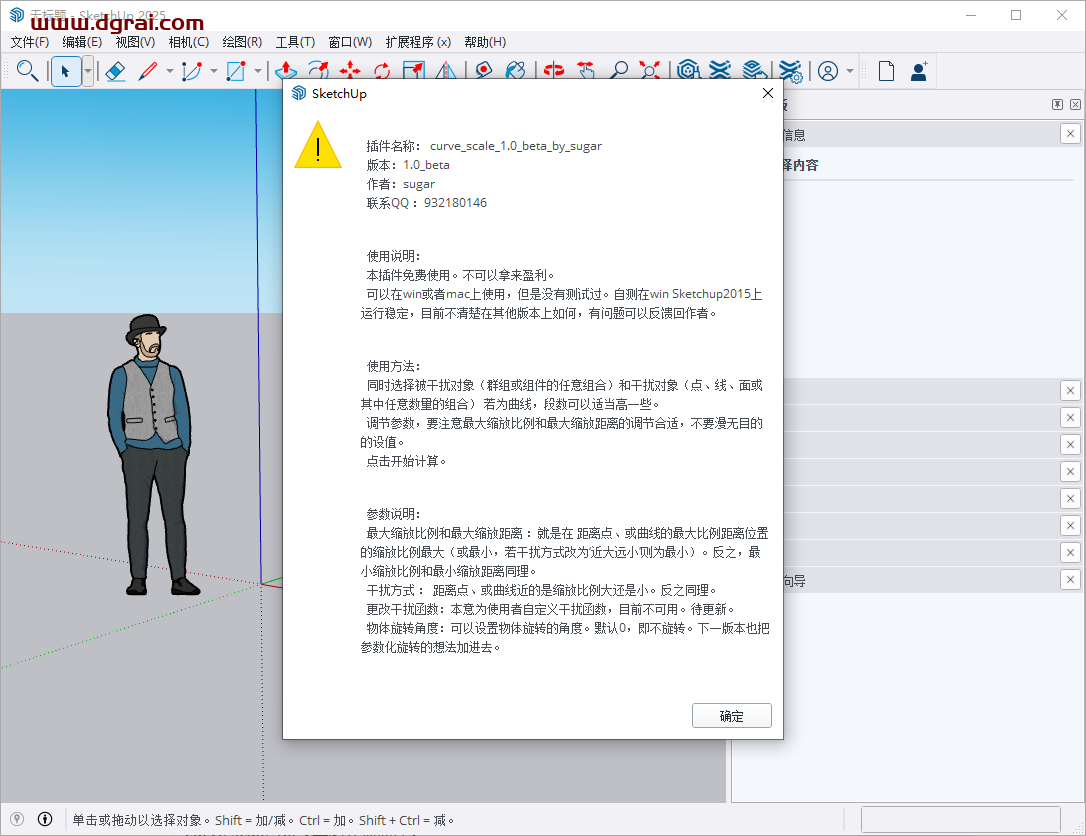Choose the Pan hand tool
The height and width of the screenshot is (836, 1086).
click(586, 70)
